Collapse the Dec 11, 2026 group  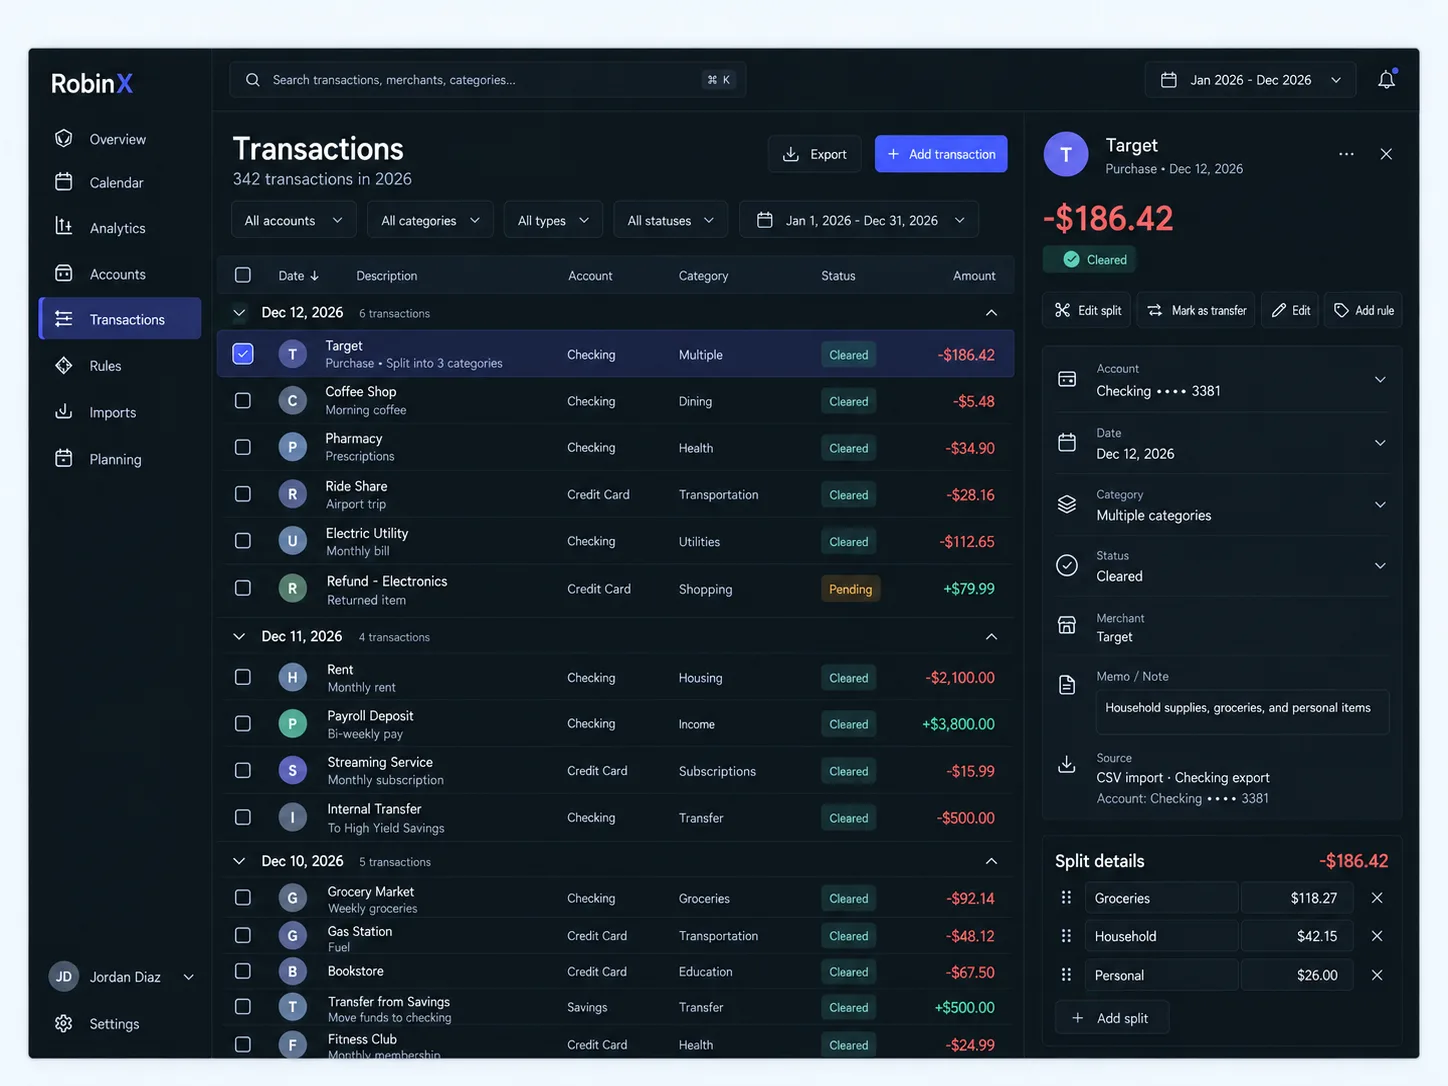(x=991, y=637)
